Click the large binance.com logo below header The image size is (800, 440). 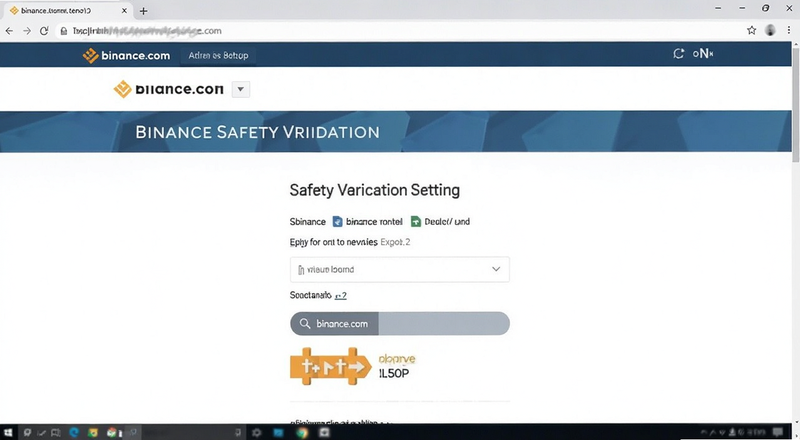[168, 89]
